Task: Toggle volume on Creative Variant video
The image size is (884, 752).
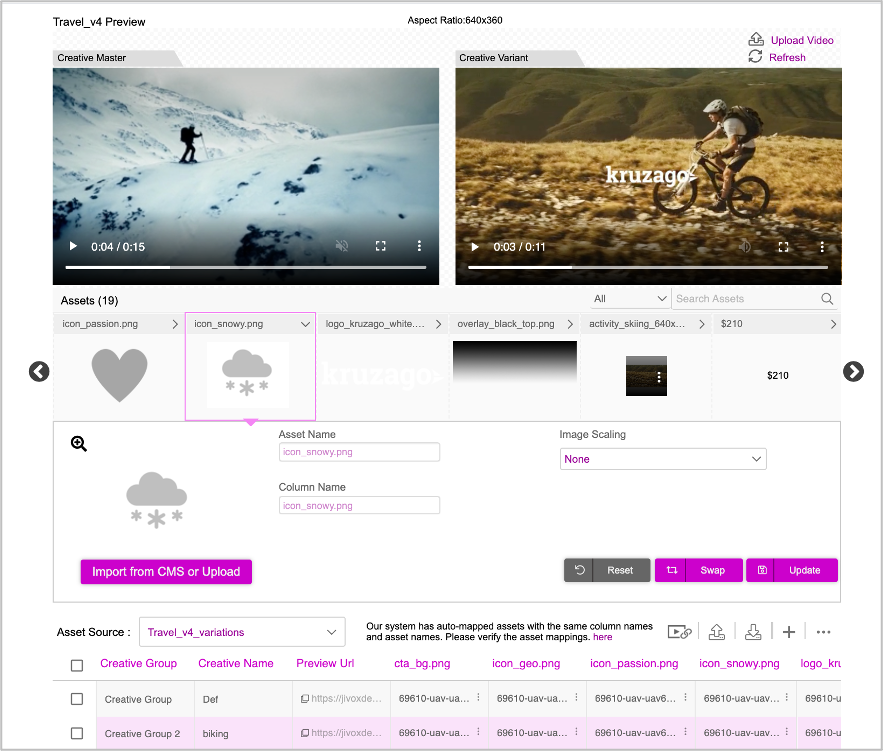Action: click(x=745, y=247)
